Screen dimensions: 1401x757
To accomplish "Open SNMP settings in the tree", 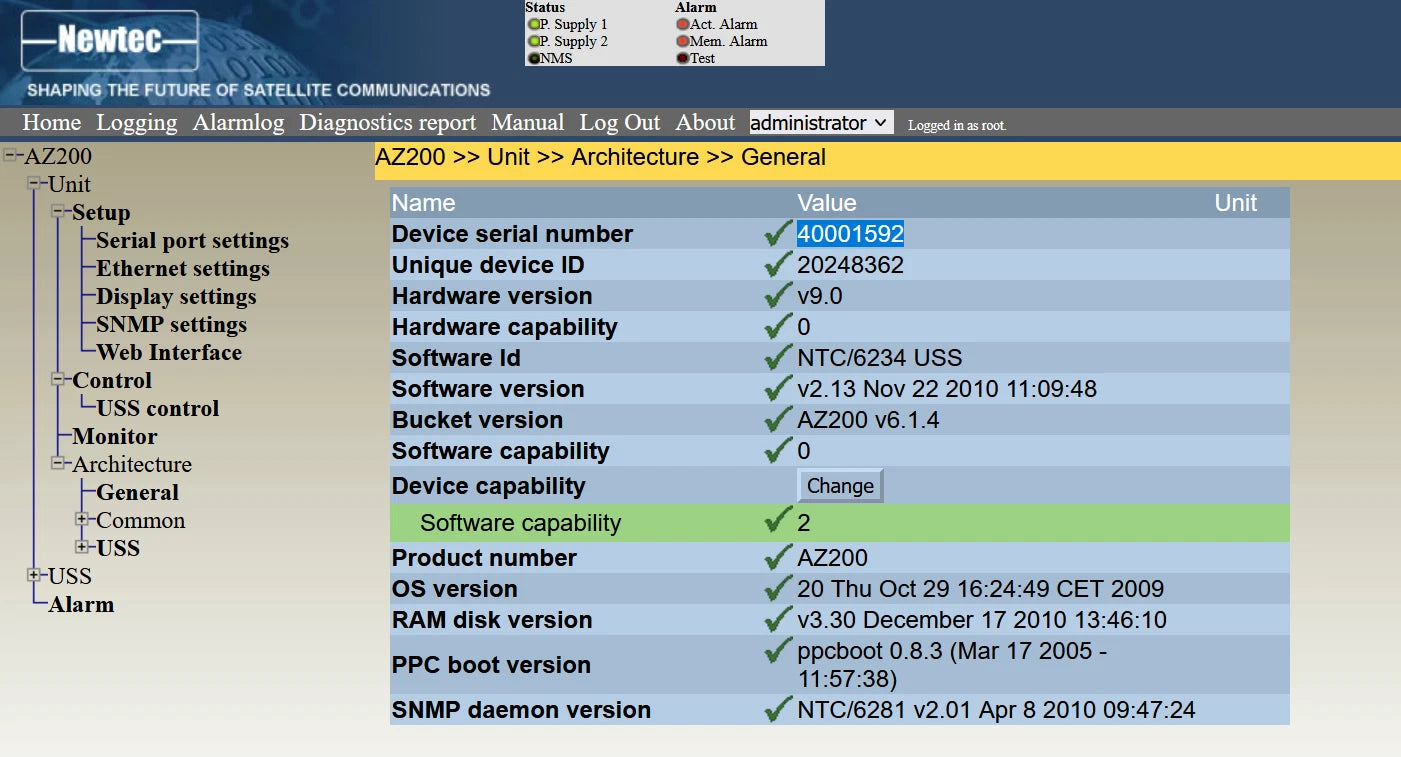I will coord(171,324).
